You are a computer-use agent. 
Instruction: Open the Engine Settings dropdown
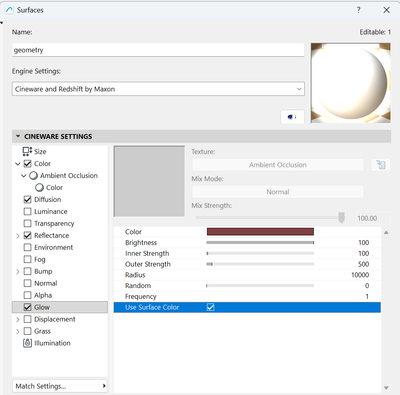tap(158, 89)
